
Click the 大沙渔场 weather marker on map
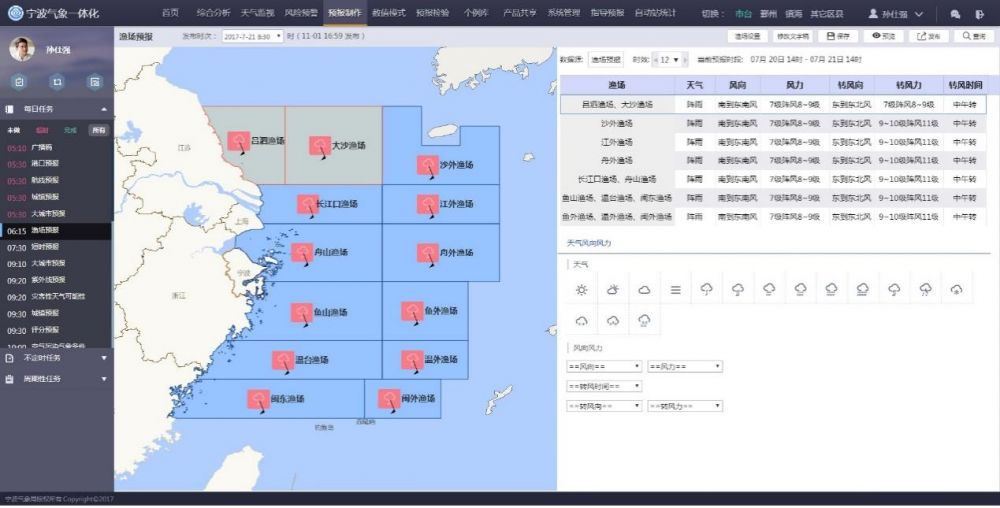321,144
